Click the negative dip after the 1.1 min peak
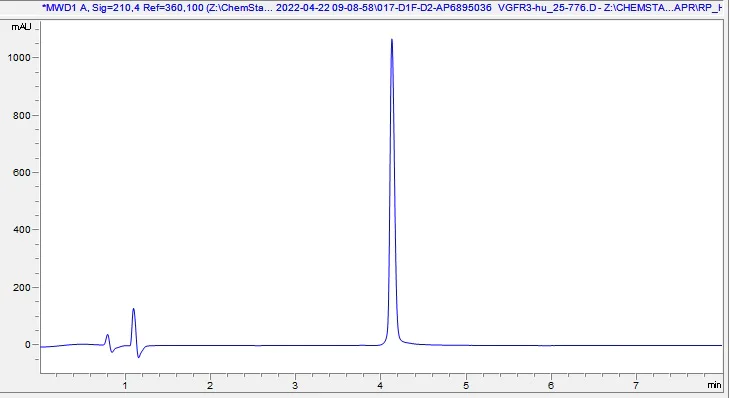 139,356
